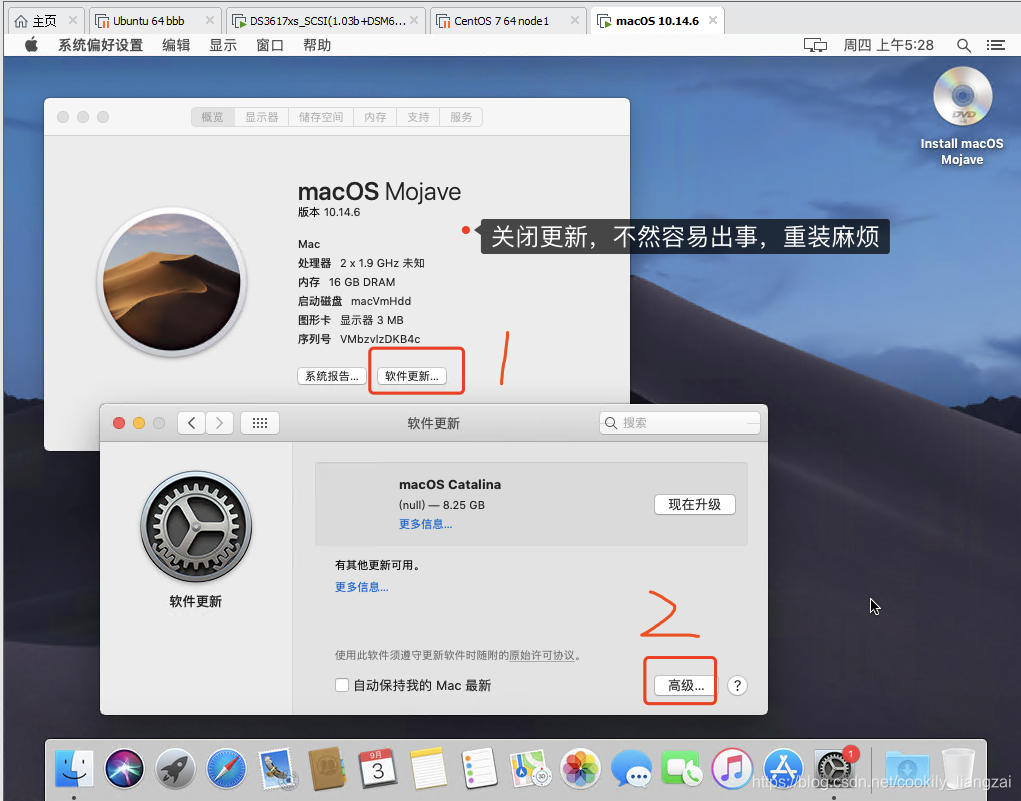Open App Store icon in Dock
The width and height of the screenshot is (1021, 801).
coord(783,768)
